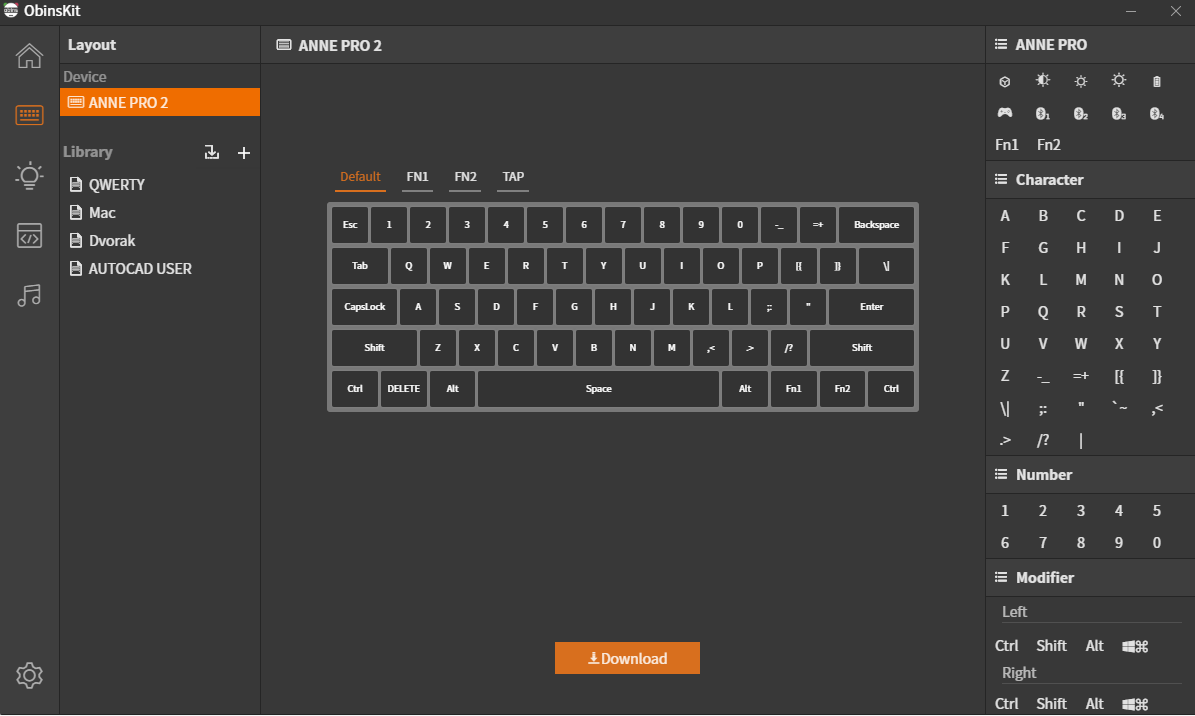Image resolution: width=1195 pixels, height=716 pixels.
Task: Switch to the TAP layer tab
Action: click(x=513, y=177)
